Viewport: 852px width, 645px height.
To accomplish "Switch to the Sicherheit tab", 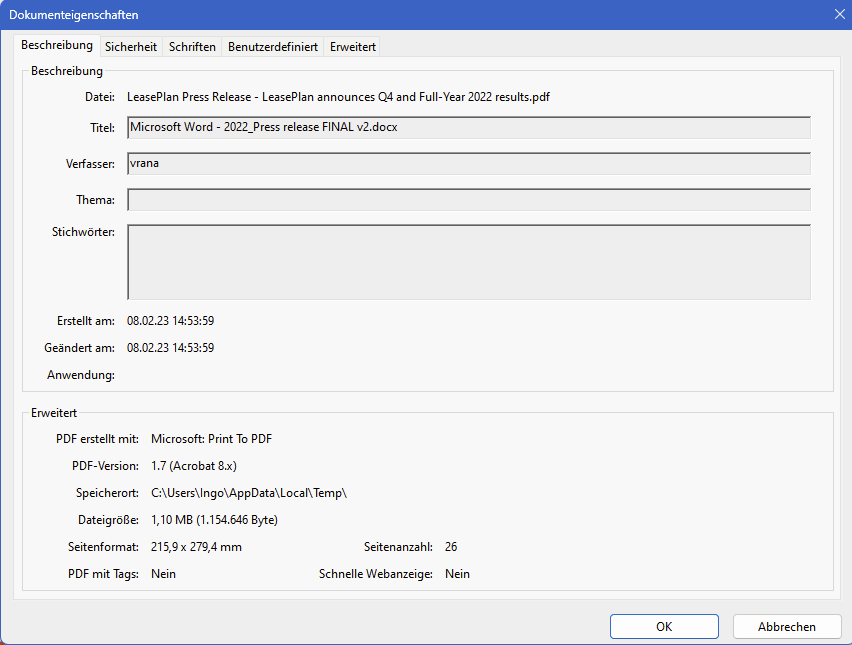I will pos(131,47).
